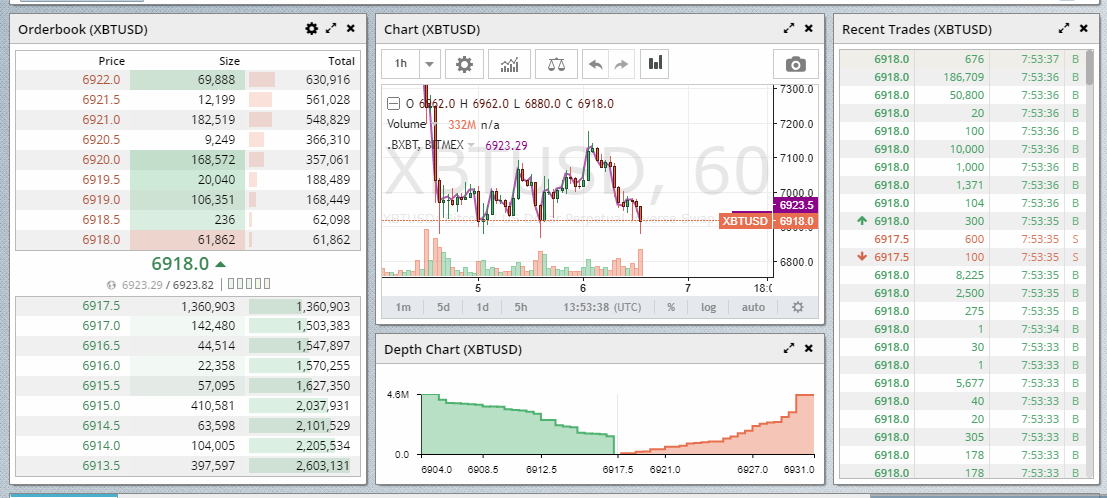Close the Chart (XBTUSD) panel

[809, 28]
